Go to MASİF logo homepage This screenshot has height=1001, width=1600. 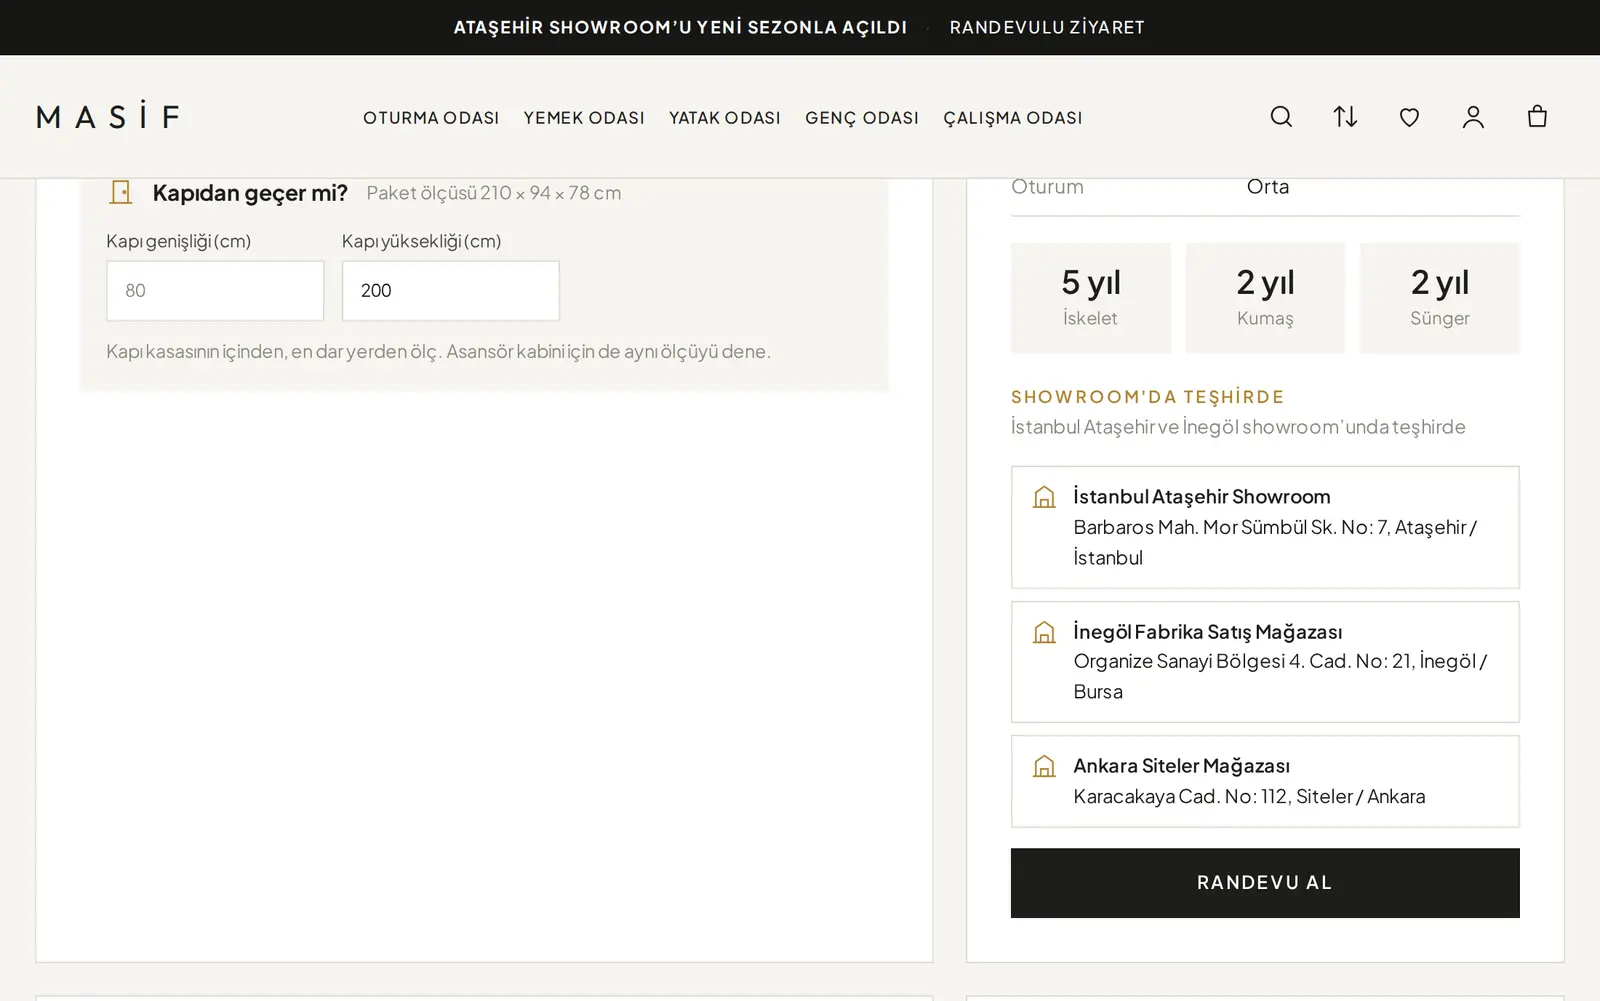pos(109,116)
